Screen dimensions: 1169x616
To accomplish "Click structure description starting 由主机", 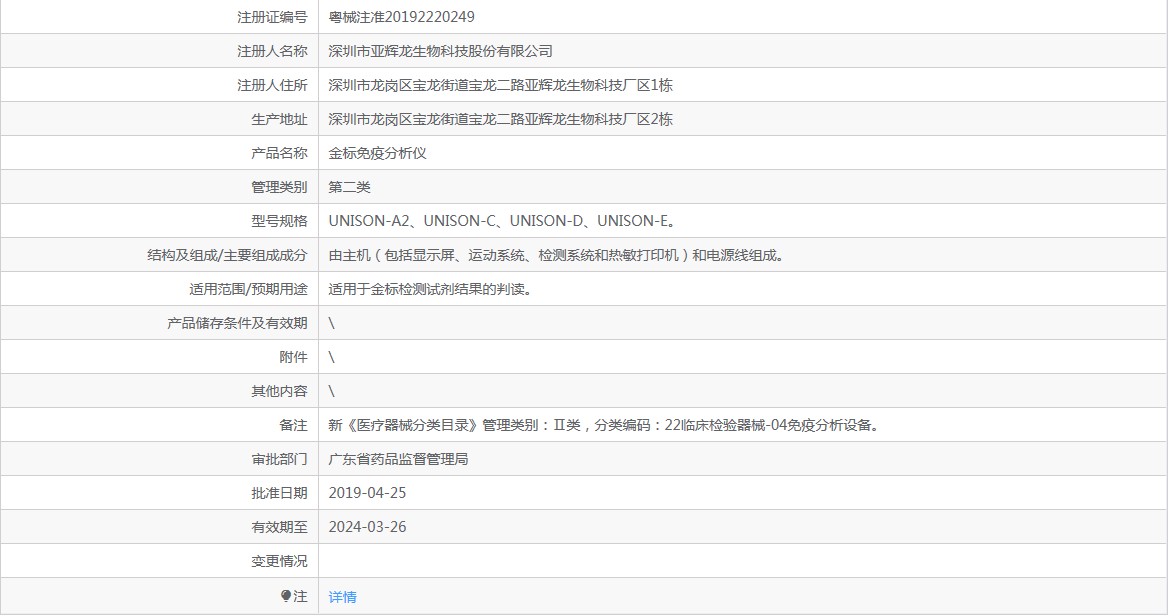I will (556, 255).
